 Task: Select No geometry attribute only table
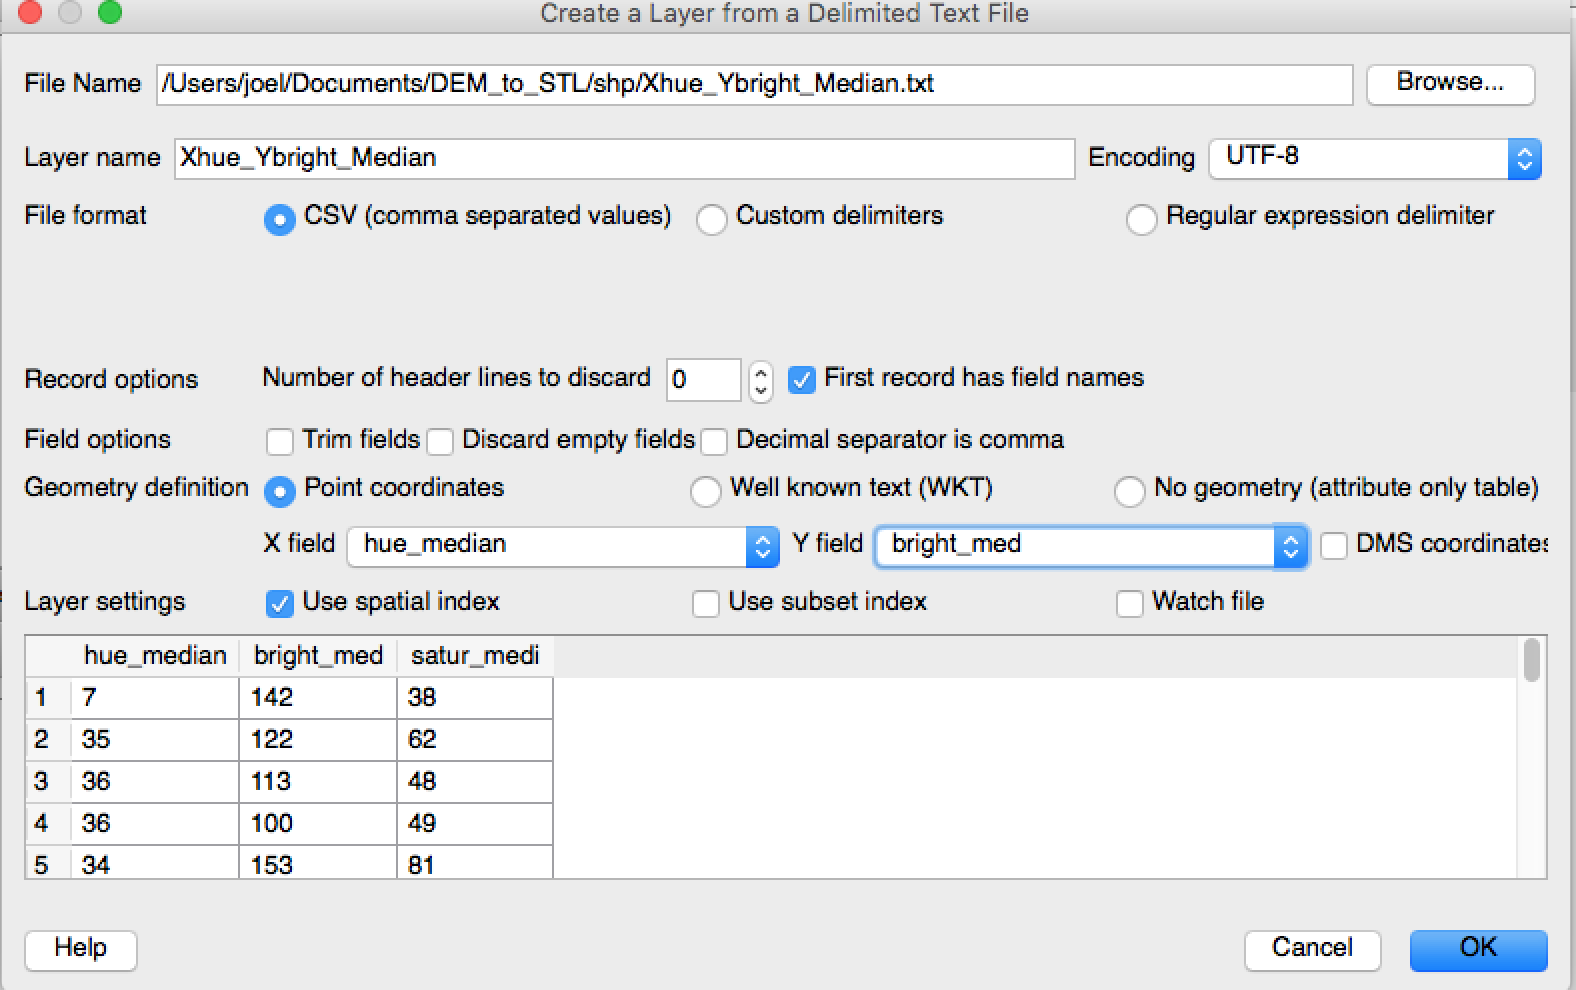(1130, 490)
